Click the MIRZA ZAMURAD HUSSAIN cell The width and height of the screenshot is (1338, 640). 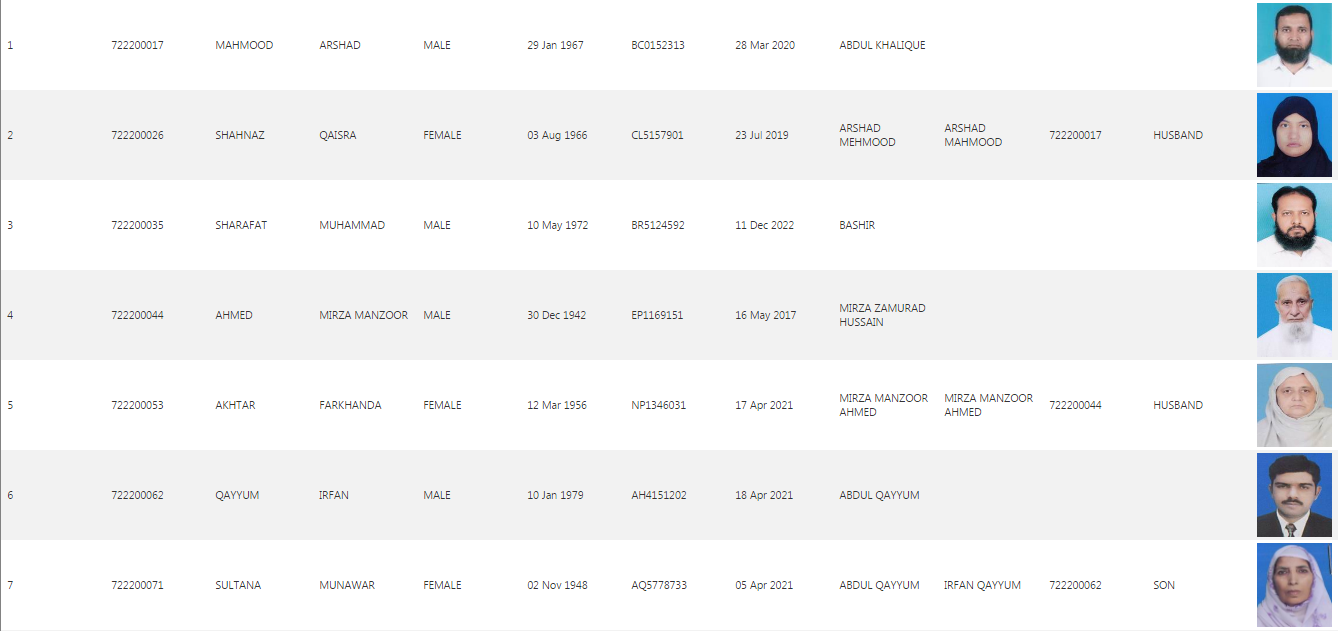(x=882, y=315)
